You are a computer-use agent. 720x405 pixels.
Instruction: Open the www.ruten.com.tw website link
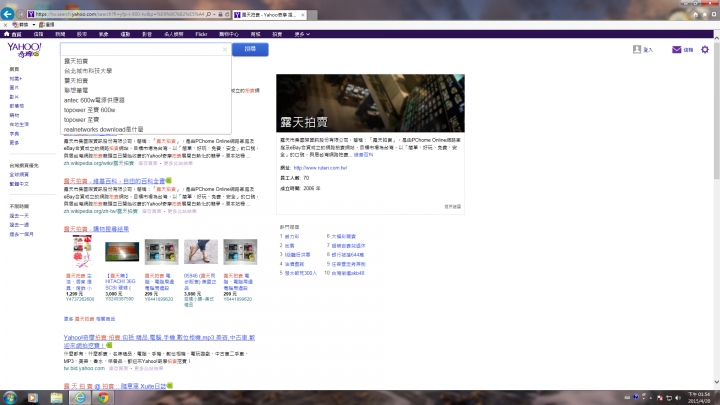(320, 168)
